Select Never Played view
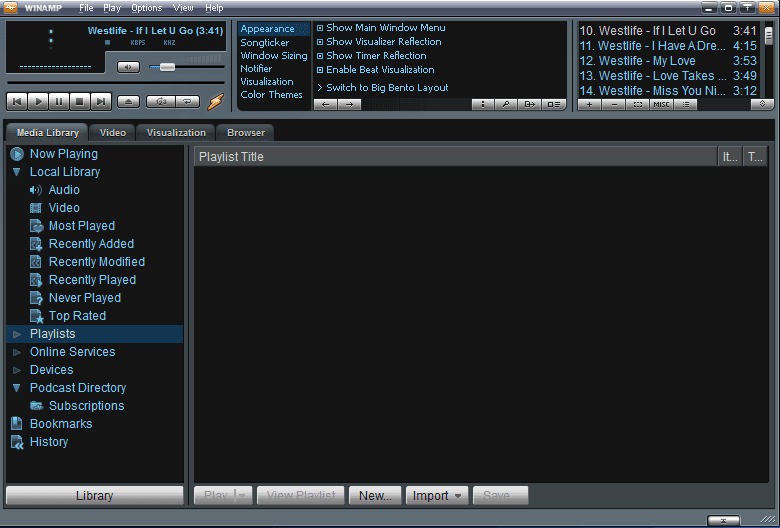Screen dimensions: 780x528 click(85, 298)
